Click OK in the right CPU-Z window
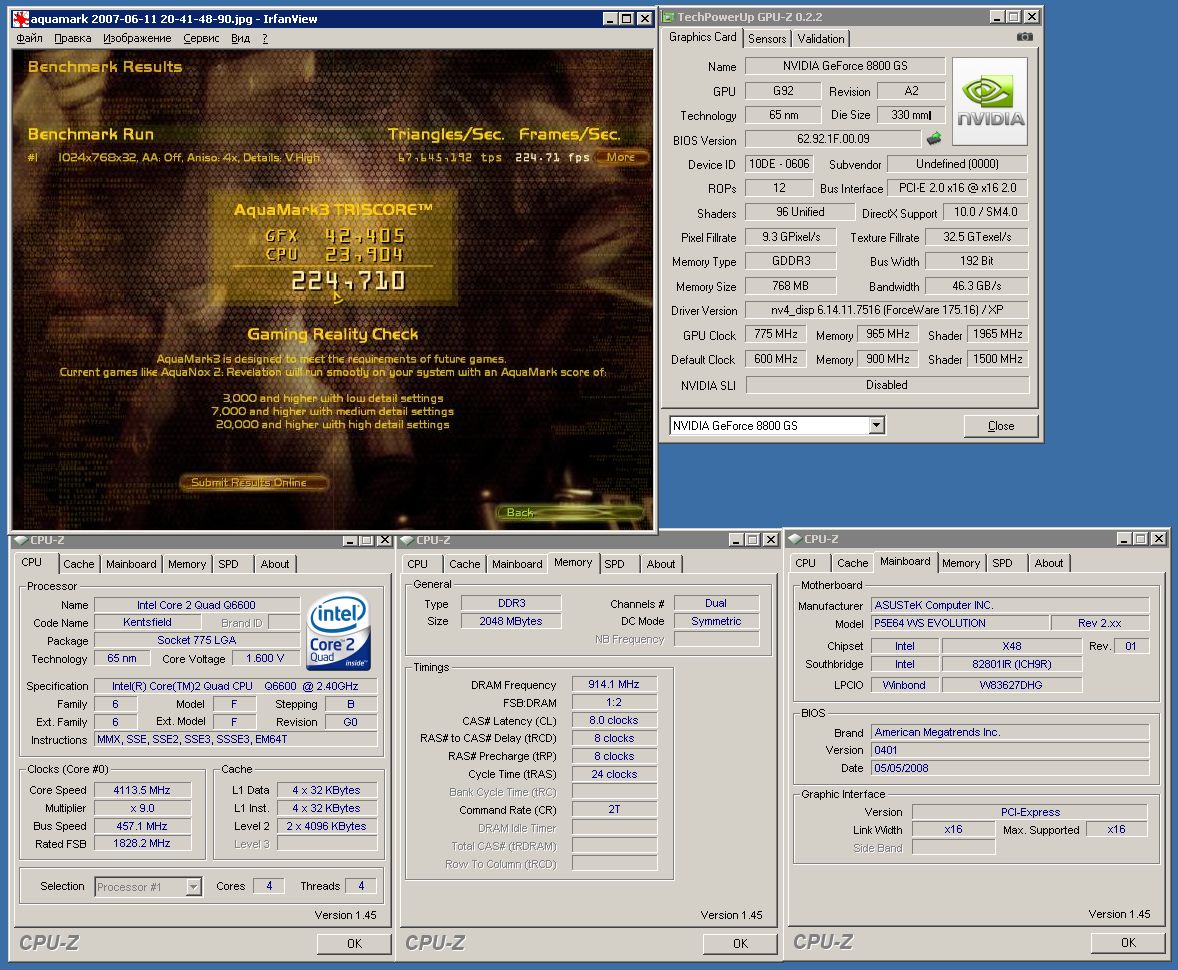The width and height of the screenshot is (1178, 970). click(1128, 942)
